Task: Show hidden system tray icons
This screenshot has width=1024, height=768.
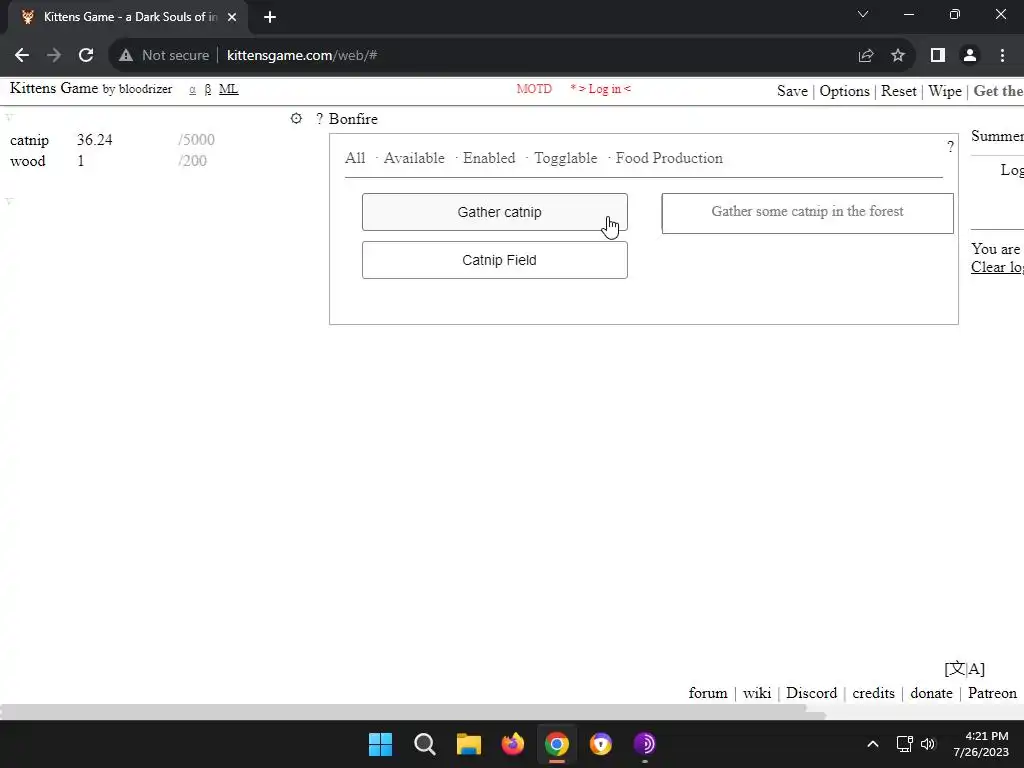Action: click(872, 744)
